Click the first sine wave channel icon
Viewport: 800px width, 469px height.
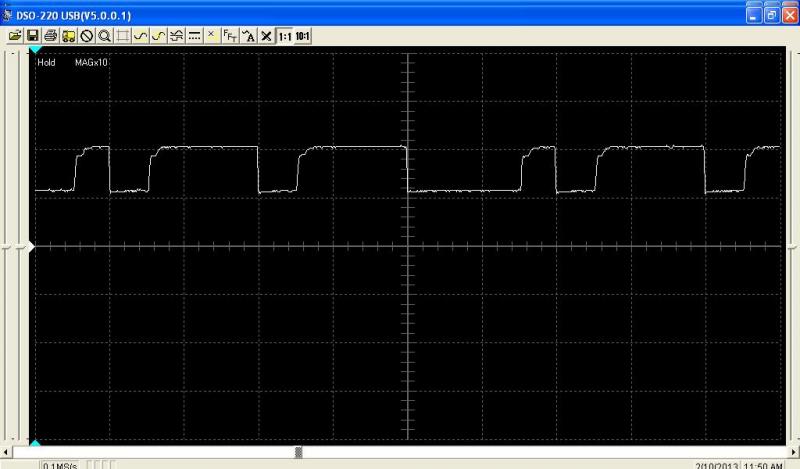pyautogui.click(x=140, y=36)
